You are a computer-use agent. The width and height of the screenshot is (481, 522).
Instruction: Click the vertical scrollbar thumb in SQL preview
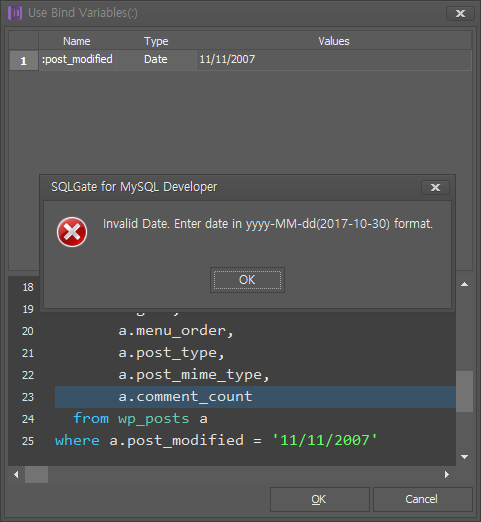click(464, 391)
